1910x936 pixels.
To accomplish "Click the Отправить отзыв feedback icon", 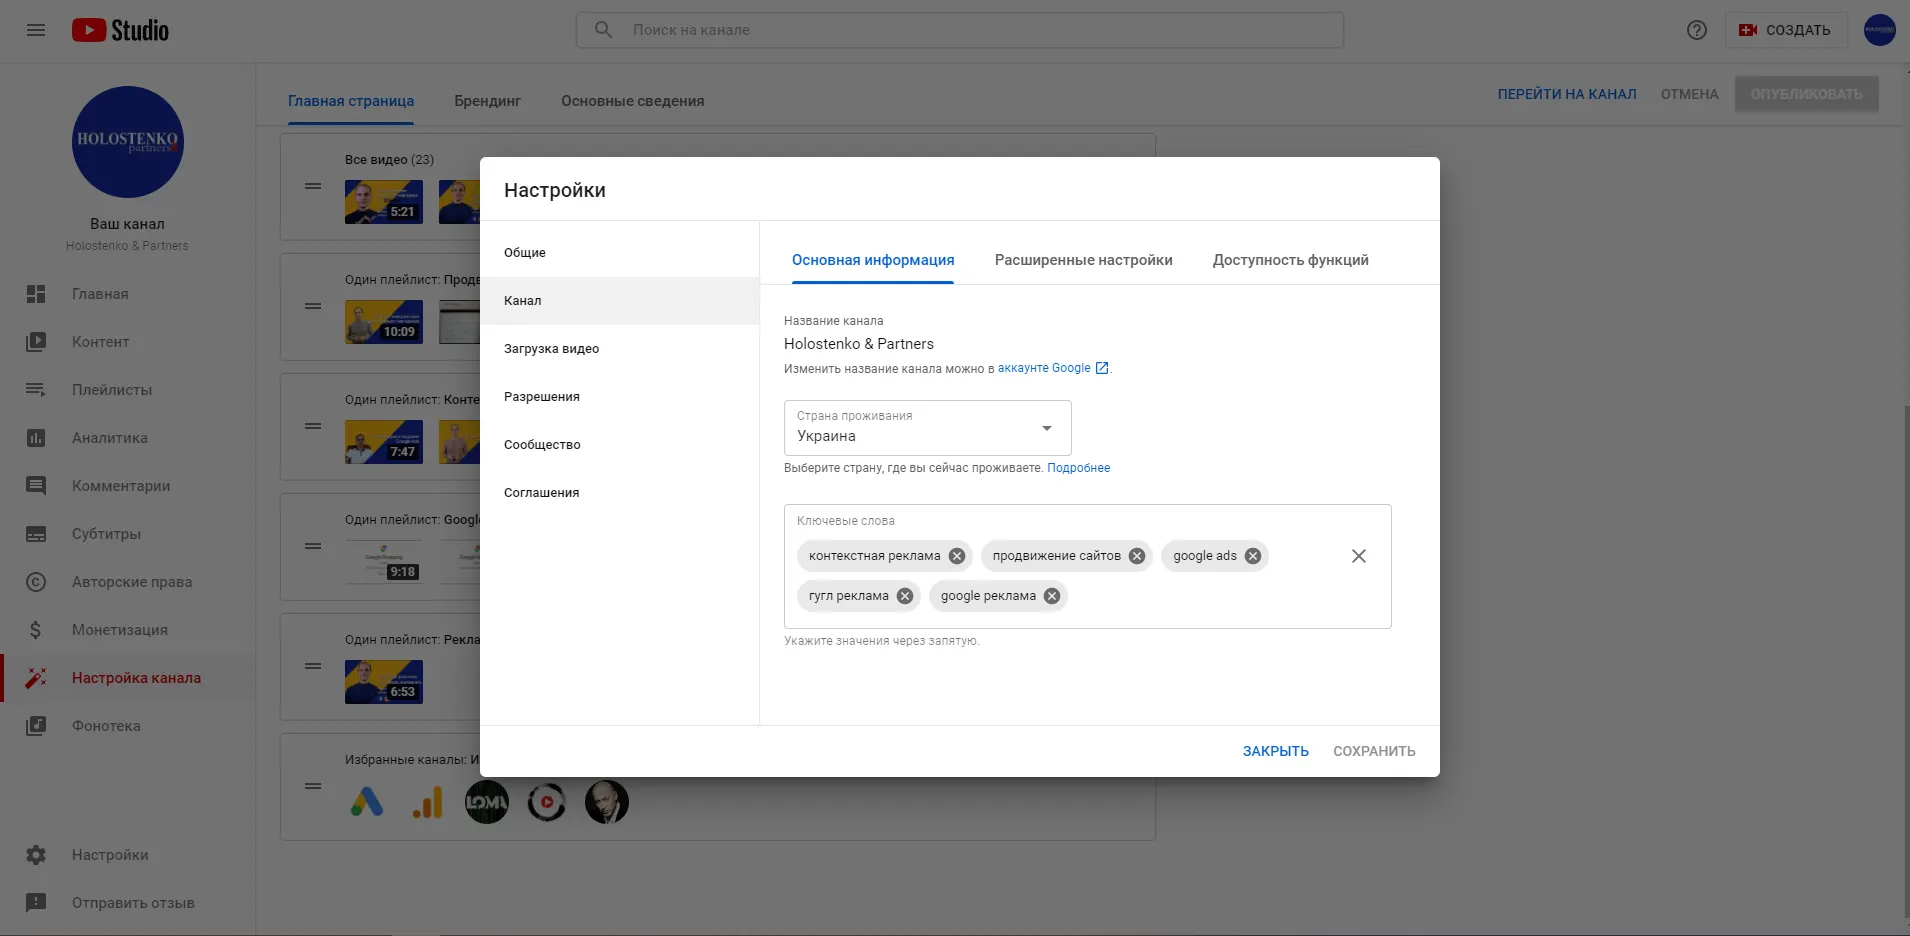I will 36,903.
